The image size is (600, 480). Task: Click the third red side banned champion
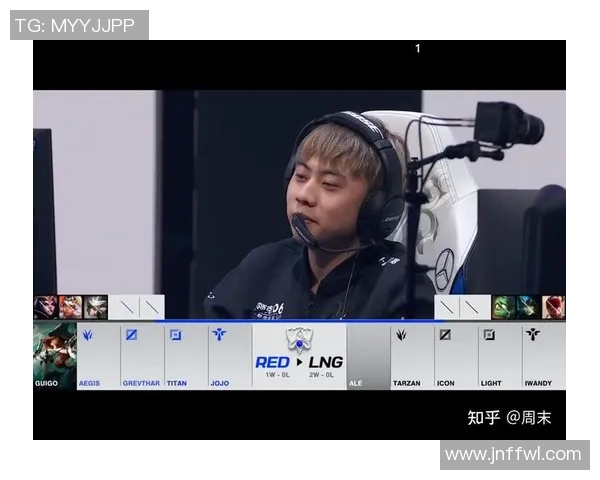tap(96, 307)
